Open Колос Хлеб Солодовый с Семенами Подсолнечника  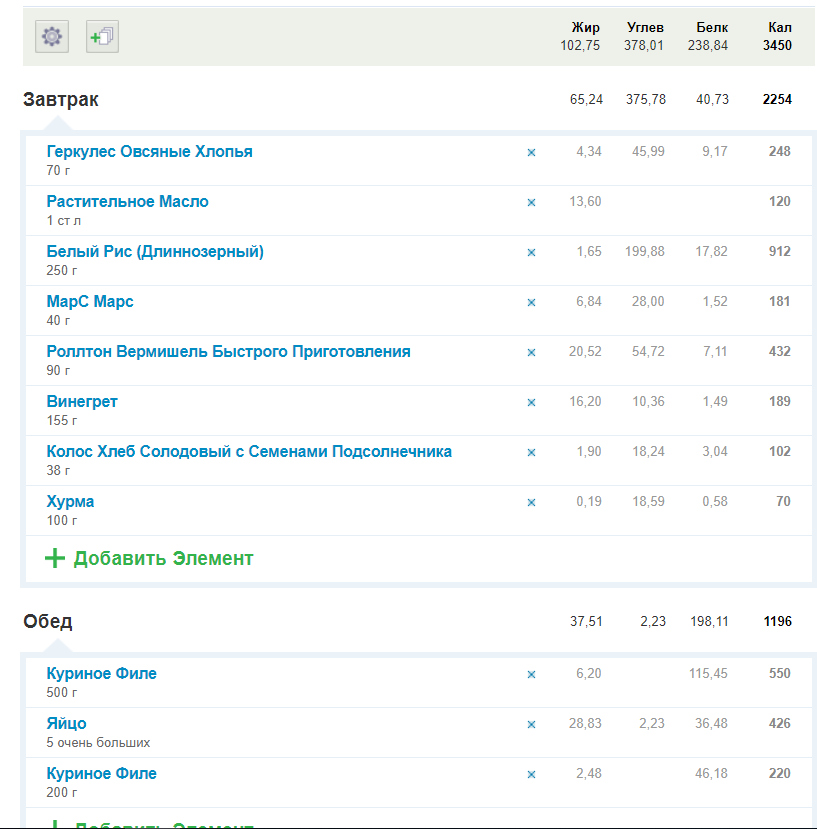(249, 452)
